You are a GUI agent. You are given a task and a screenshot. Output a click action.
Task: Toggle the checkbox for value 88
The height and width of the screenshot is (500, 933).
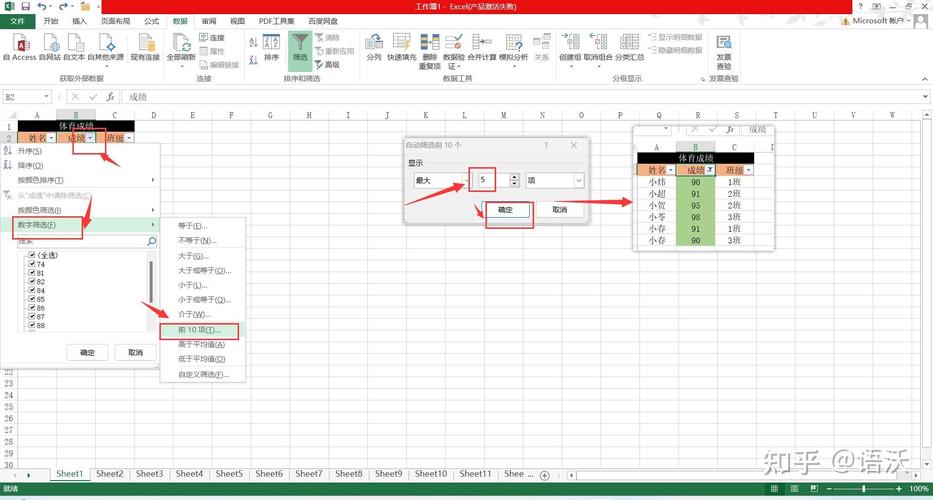pos(32,326)
